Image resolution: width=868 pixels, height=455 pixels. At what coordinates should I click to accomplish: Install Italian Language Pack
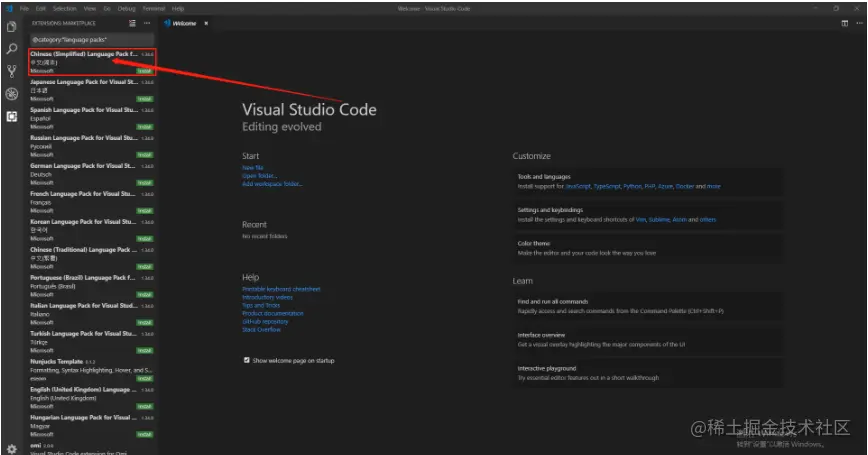(x=145, y=323)
